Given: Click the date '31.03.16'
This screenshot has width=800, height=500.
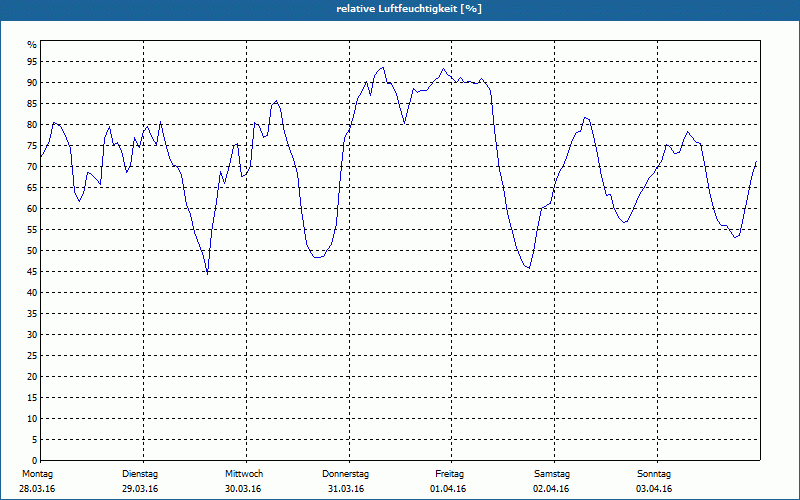Looking at the screenshot, I should [346, 489].
